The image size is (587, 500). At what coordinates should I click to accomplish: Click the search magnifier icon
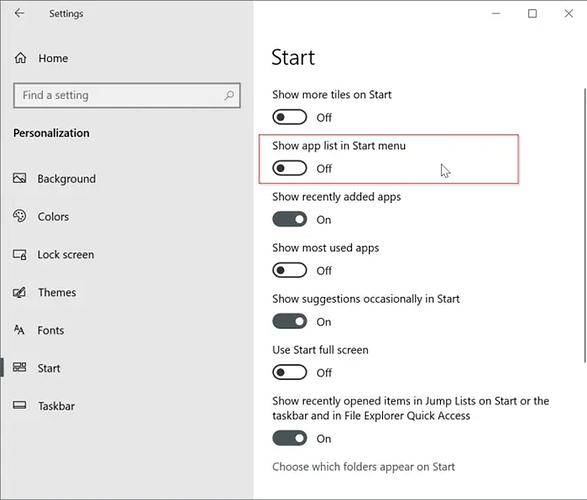tap(229, 95)
